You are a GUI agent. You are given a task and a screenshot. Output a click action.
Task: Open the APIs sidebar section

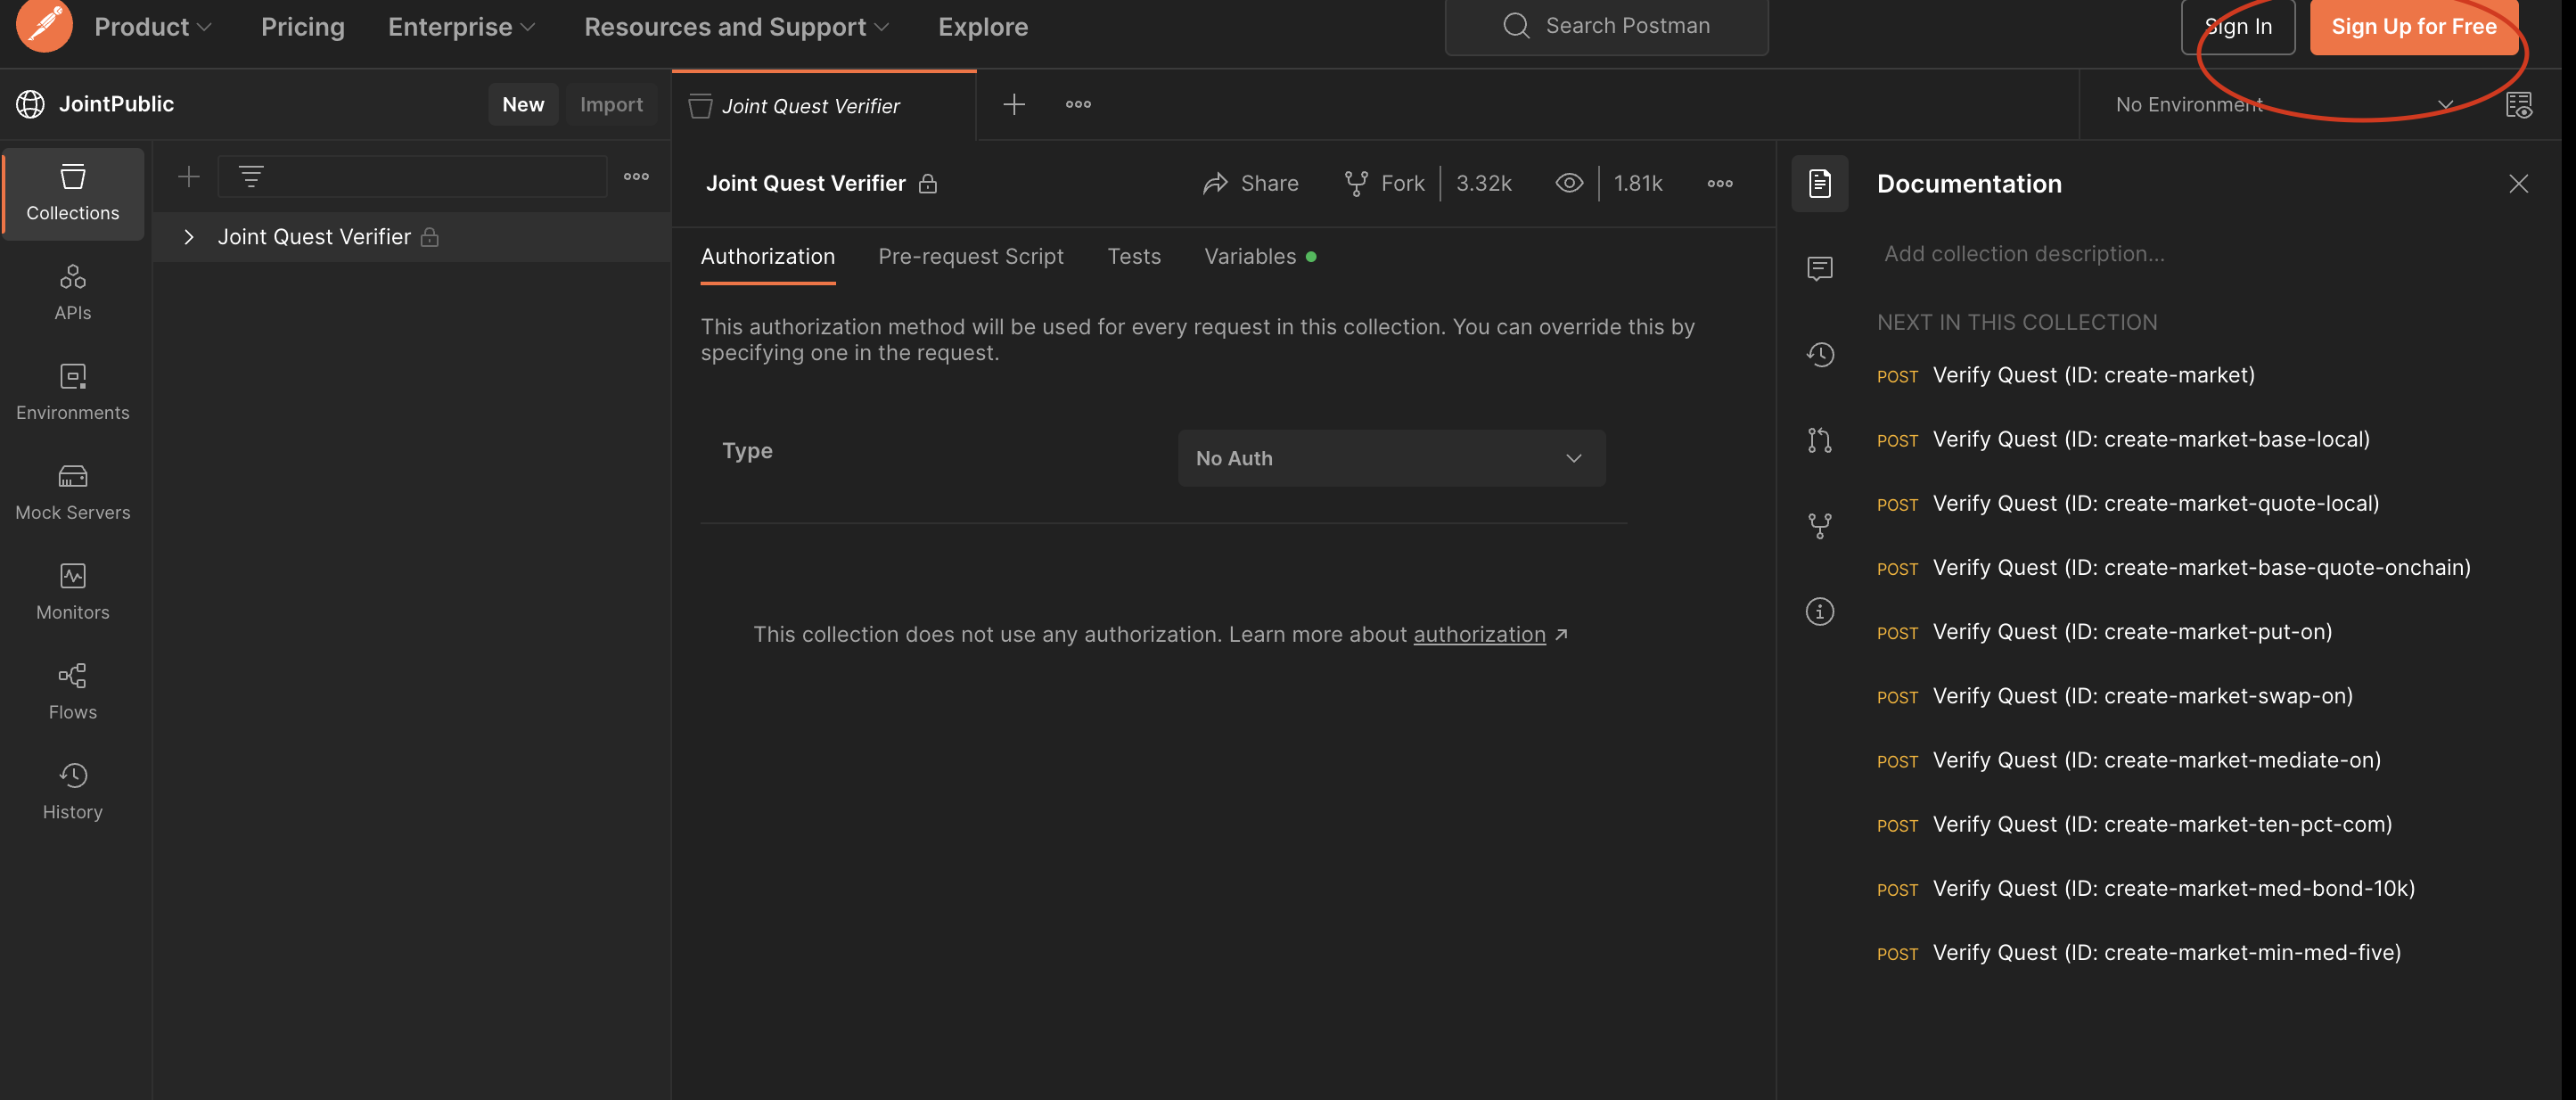point(72,292)
